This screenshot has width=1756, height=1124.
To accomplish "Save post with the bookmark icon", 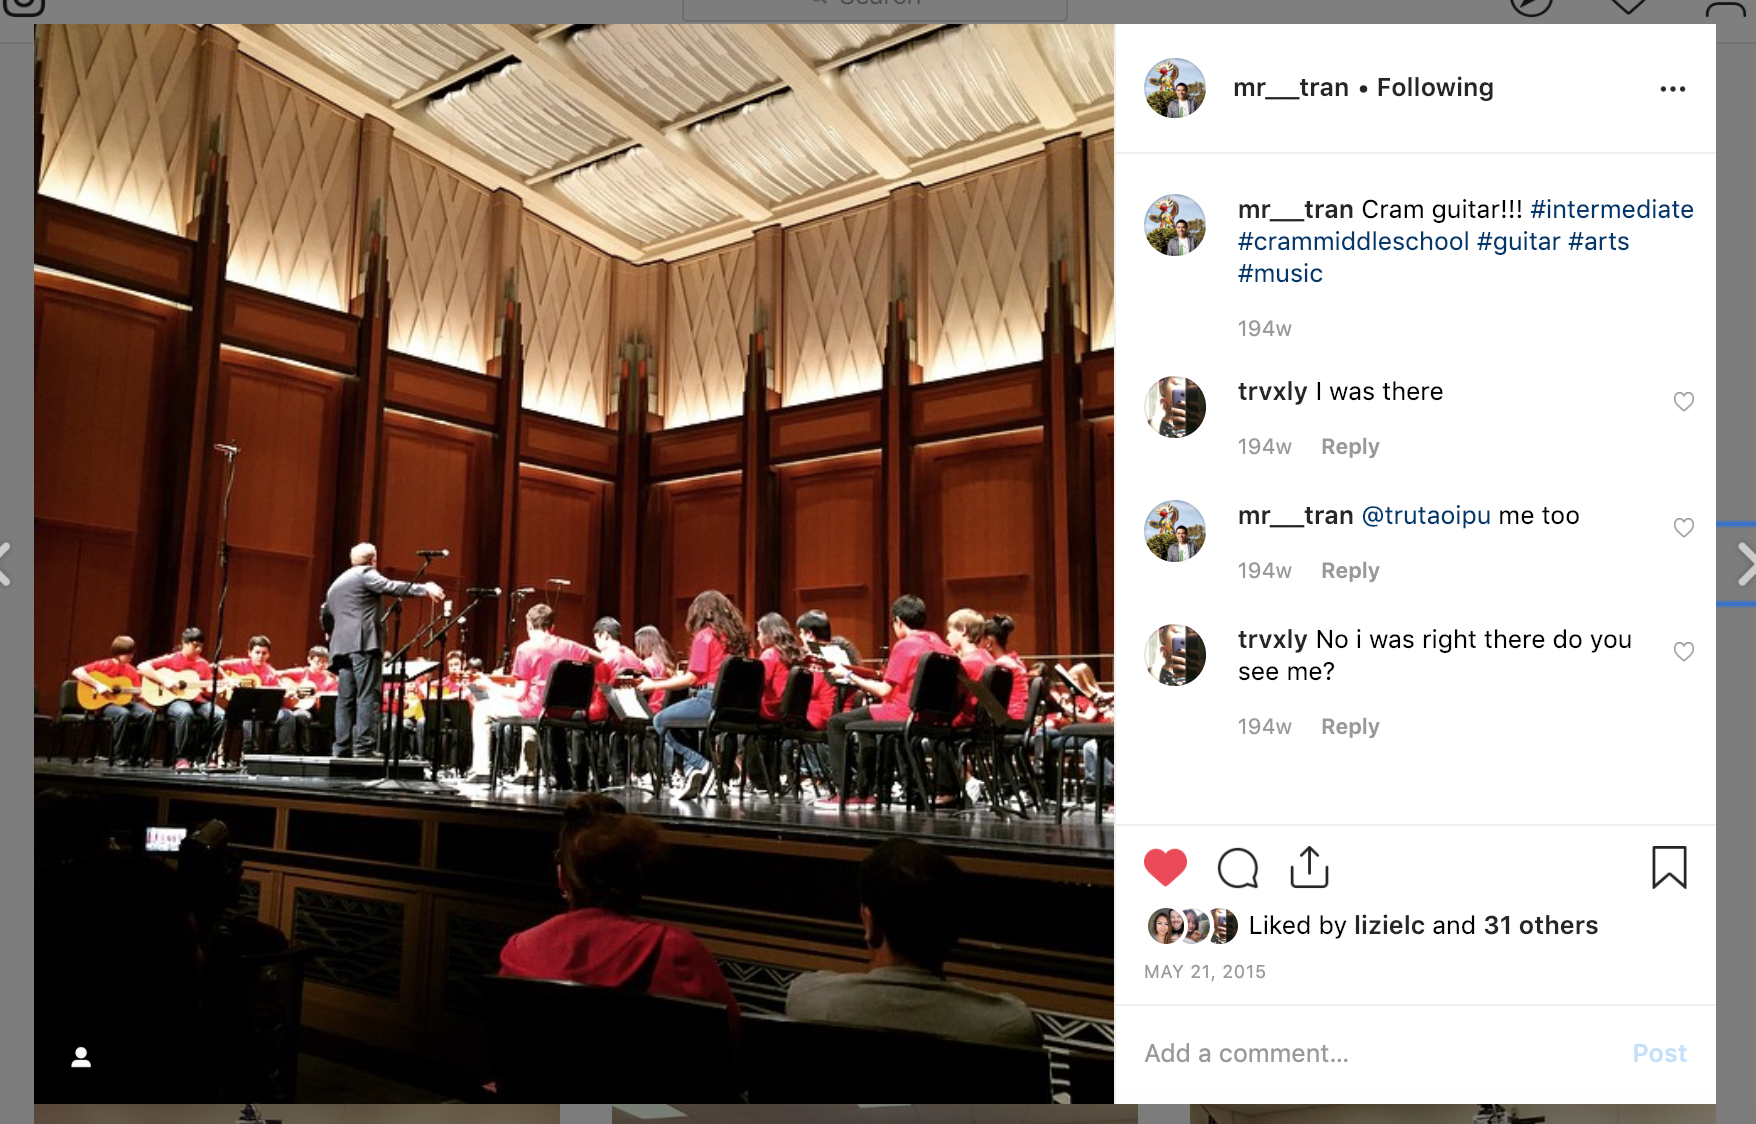I will (1669, 867).
